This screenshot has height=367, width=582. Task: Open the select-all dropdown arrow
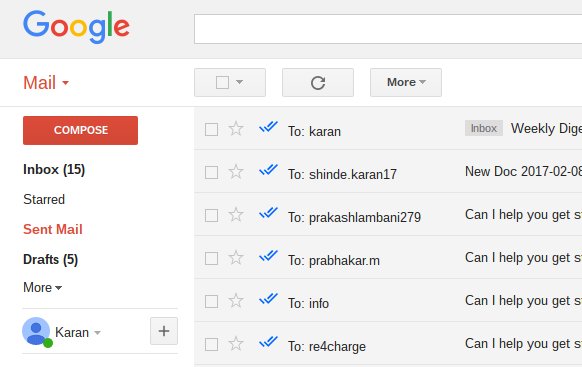[x=239, y=82]
